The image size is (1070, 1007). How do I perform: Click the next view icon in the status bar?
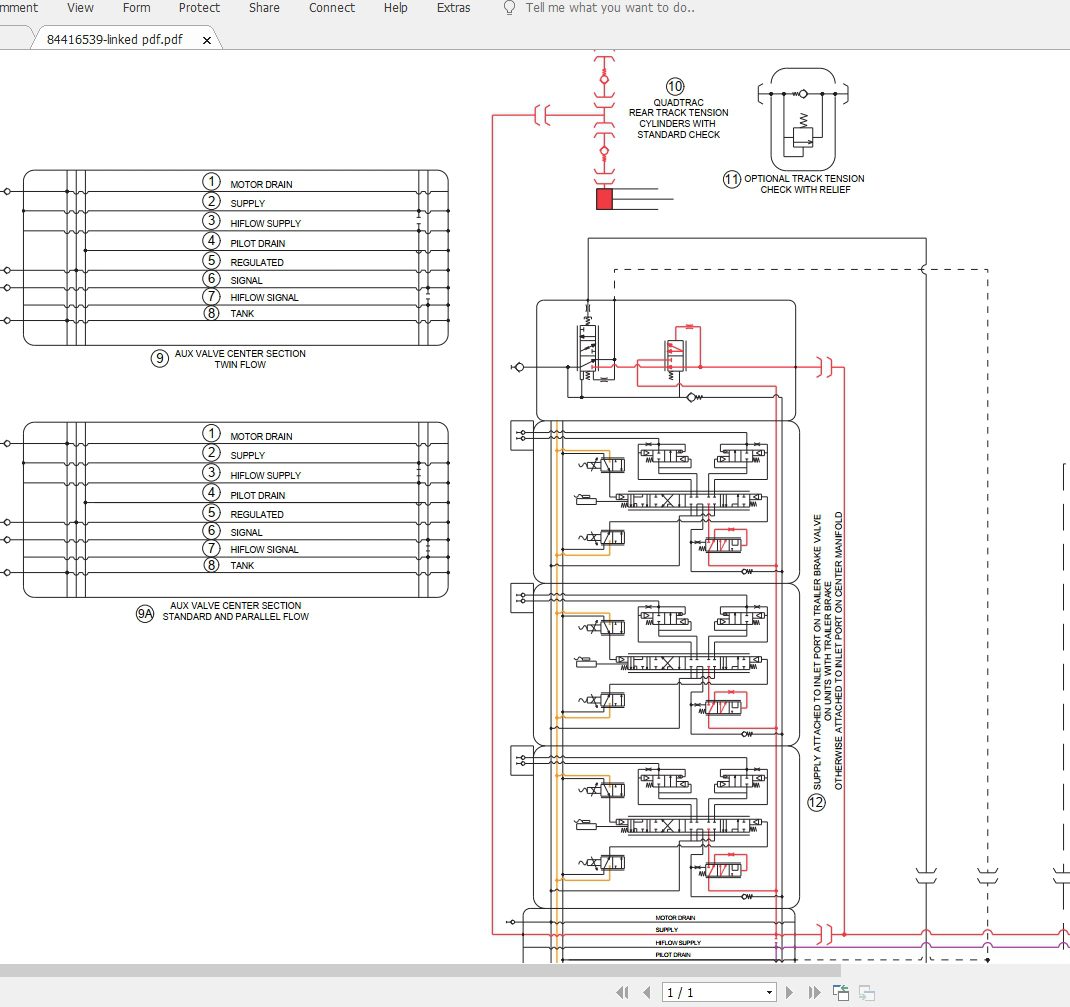click(x=868, y=992)
